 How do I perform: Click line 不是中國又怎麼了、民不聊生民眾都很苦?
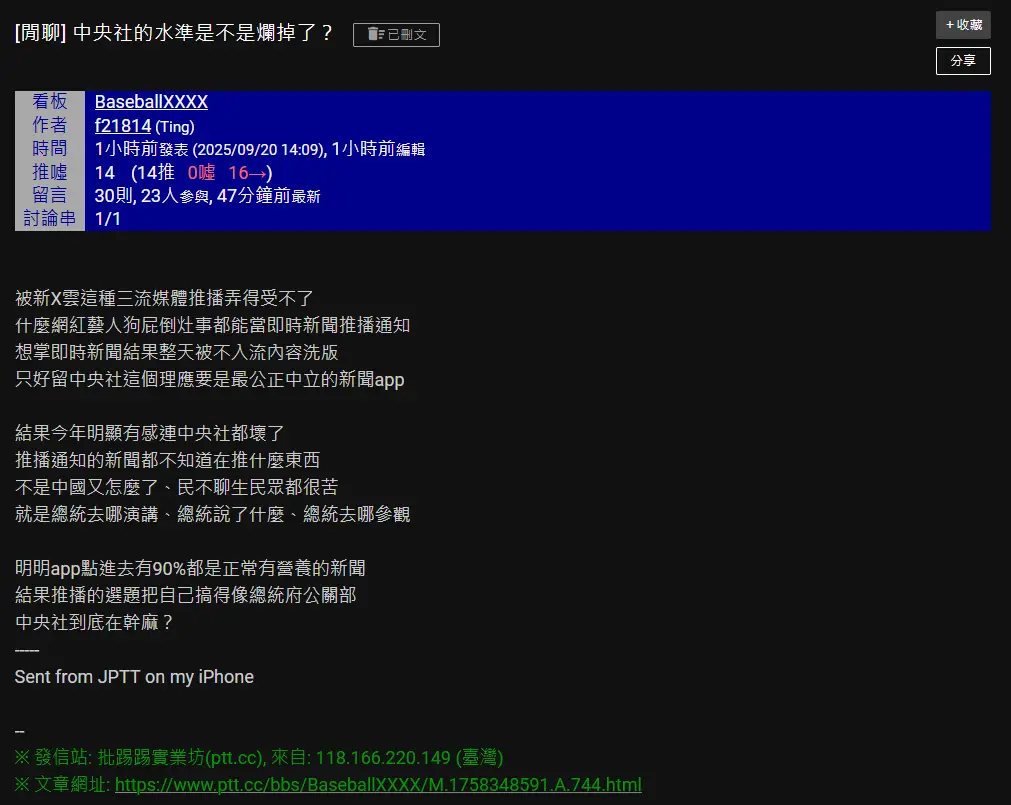(177, 487)
